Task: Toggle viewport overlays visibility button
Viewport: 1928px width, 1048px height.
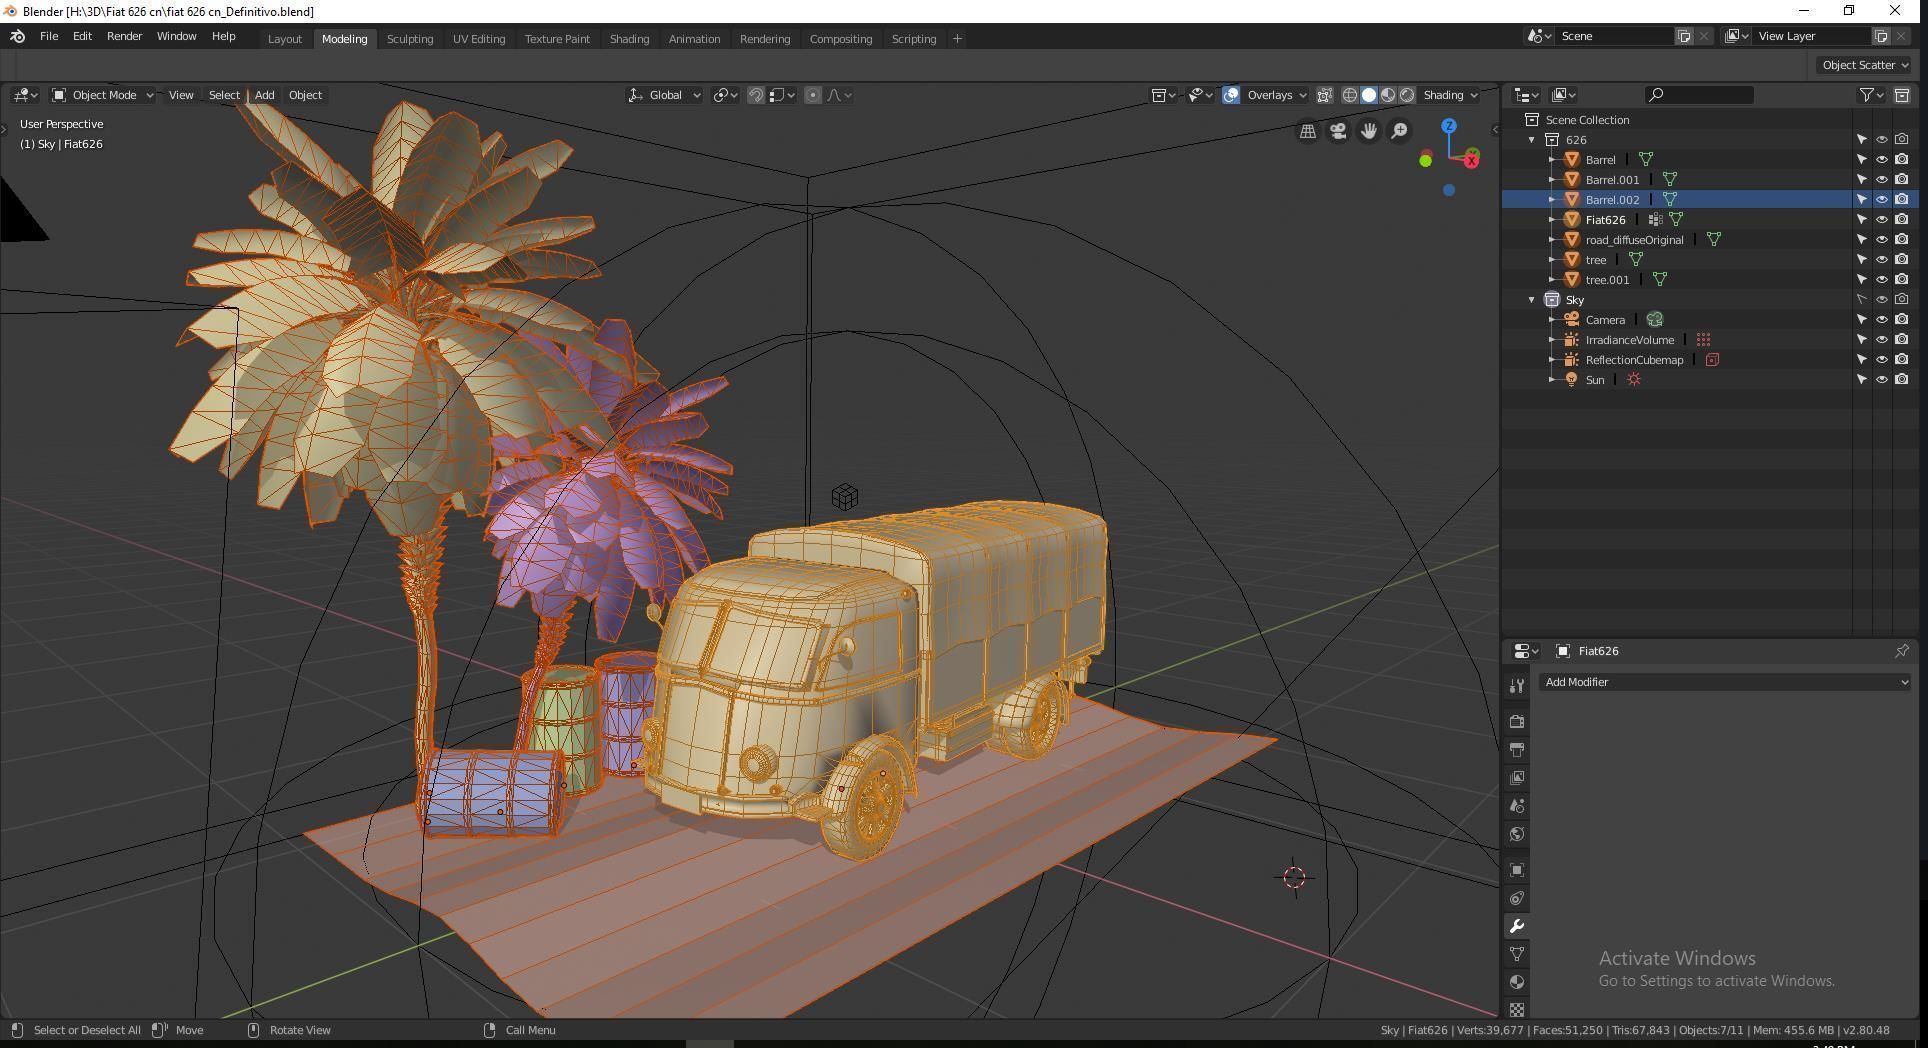Action: coord(1231,95)
